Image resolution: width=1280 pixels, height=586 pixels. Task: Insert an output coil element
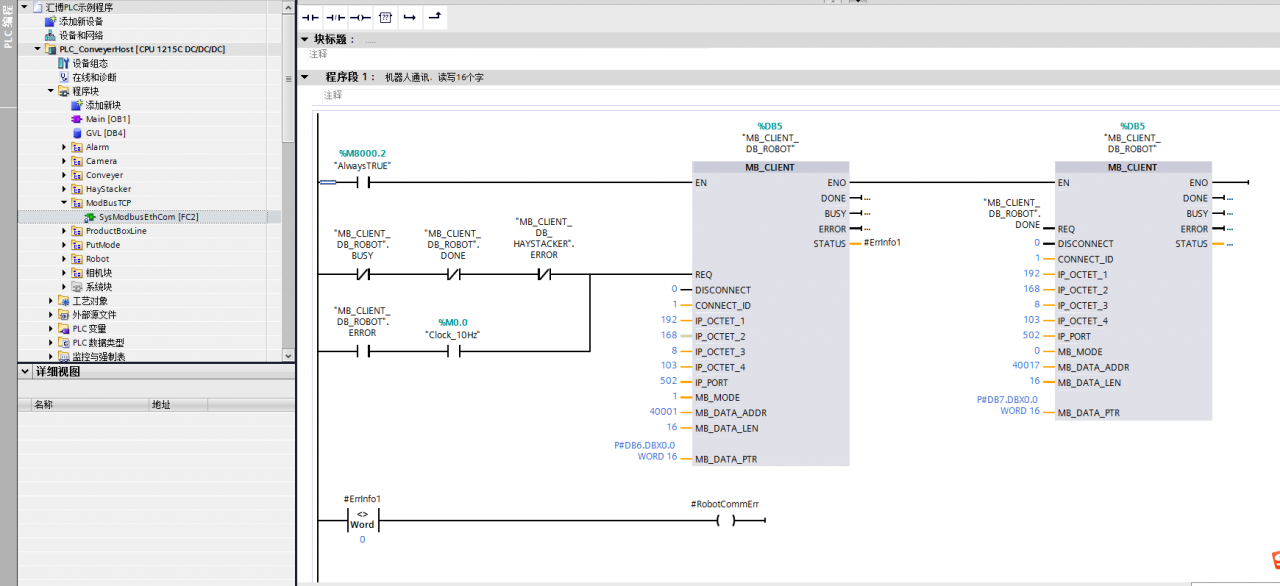[x=360, y=17]
